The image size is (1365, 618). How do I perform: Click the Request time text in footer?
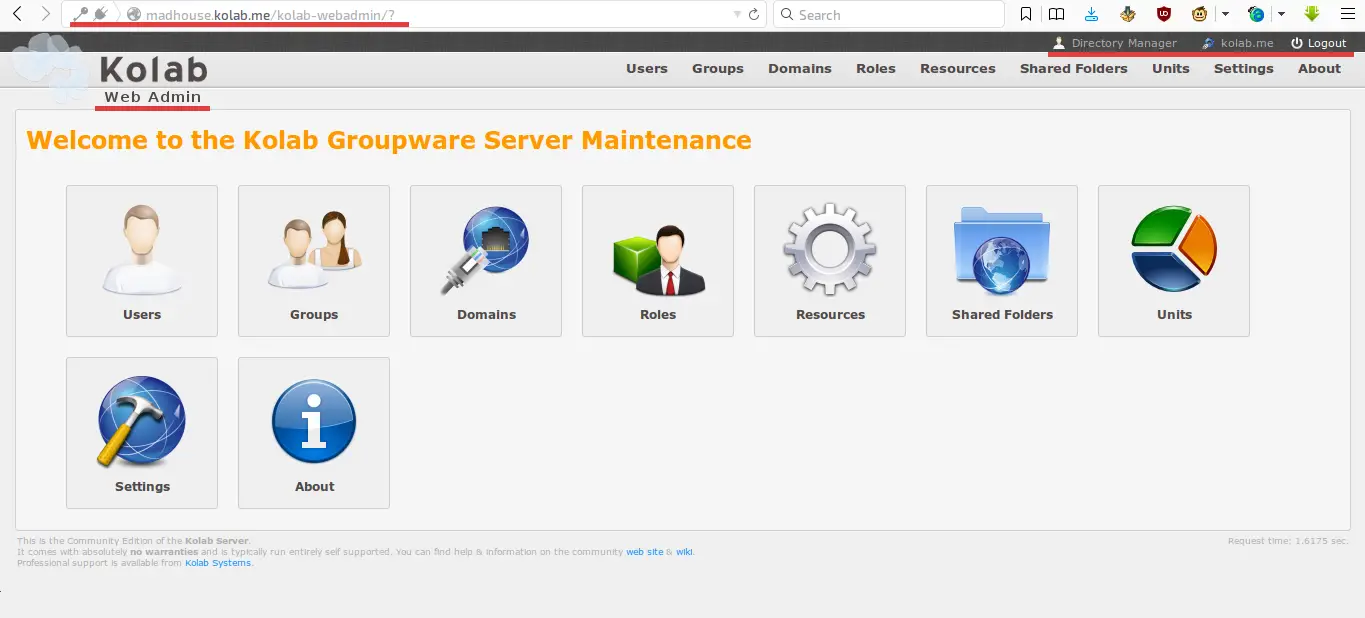pyautogui.click(x=1288, y=540)
